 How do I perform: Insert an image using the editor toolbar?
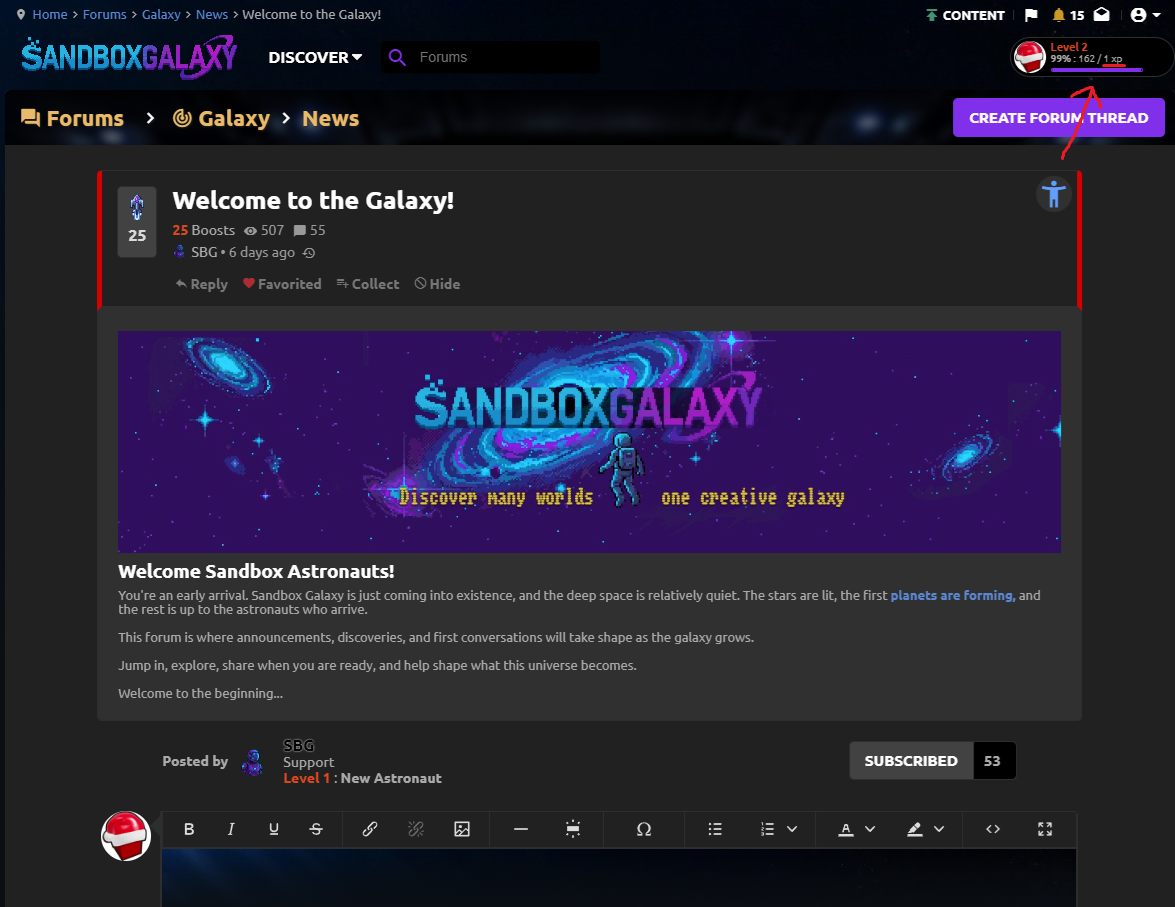(462, 829)
